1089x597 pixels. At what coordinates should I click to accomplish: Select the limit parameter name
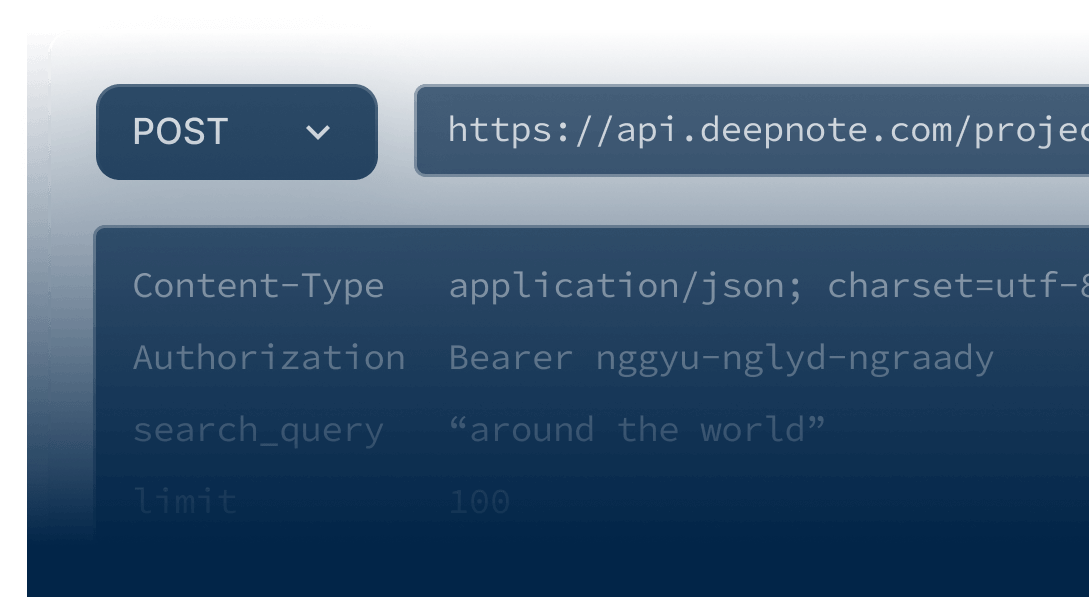(x=185, y=501)
